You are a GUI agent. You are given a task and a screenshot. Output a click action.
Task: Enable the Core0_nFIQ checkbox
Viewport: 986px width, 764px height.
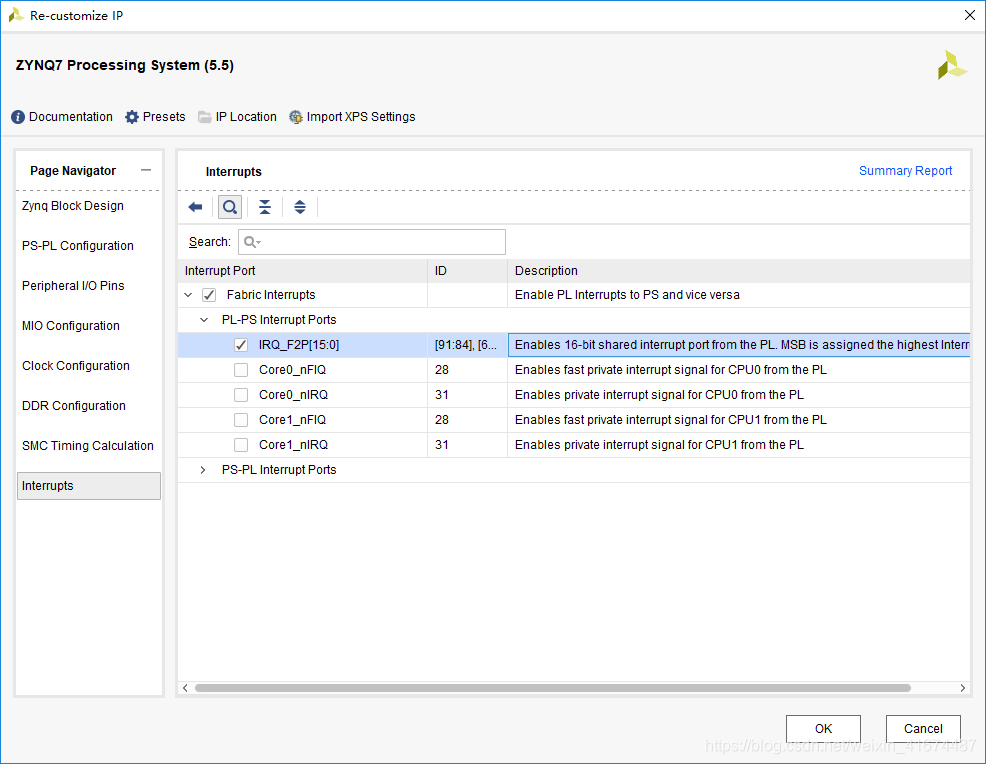pos(241,370)
